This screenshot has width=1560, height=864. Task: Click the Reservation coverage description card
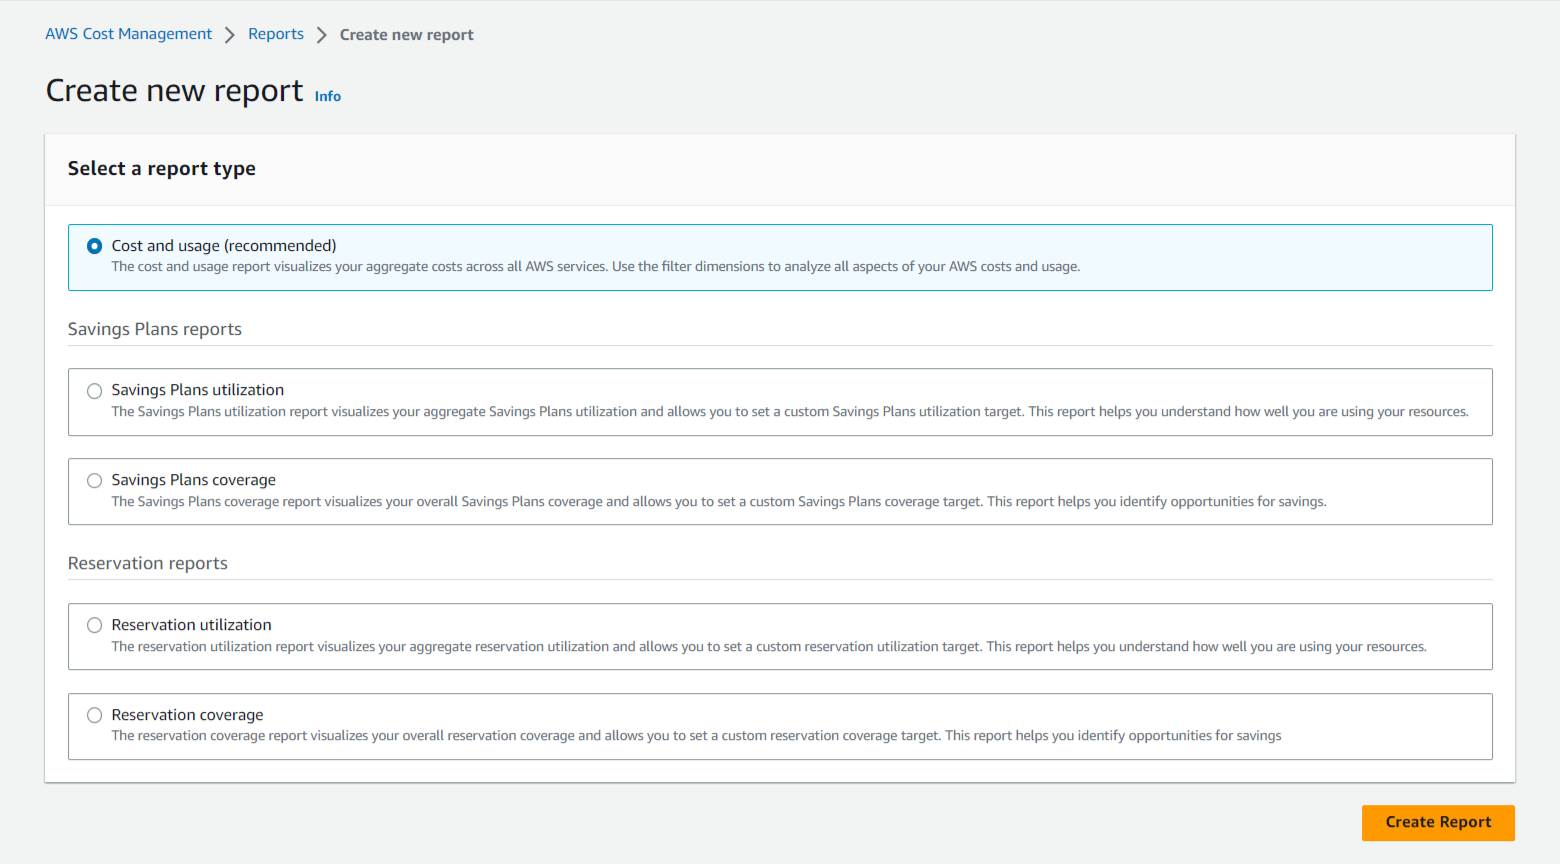point(780,735)
